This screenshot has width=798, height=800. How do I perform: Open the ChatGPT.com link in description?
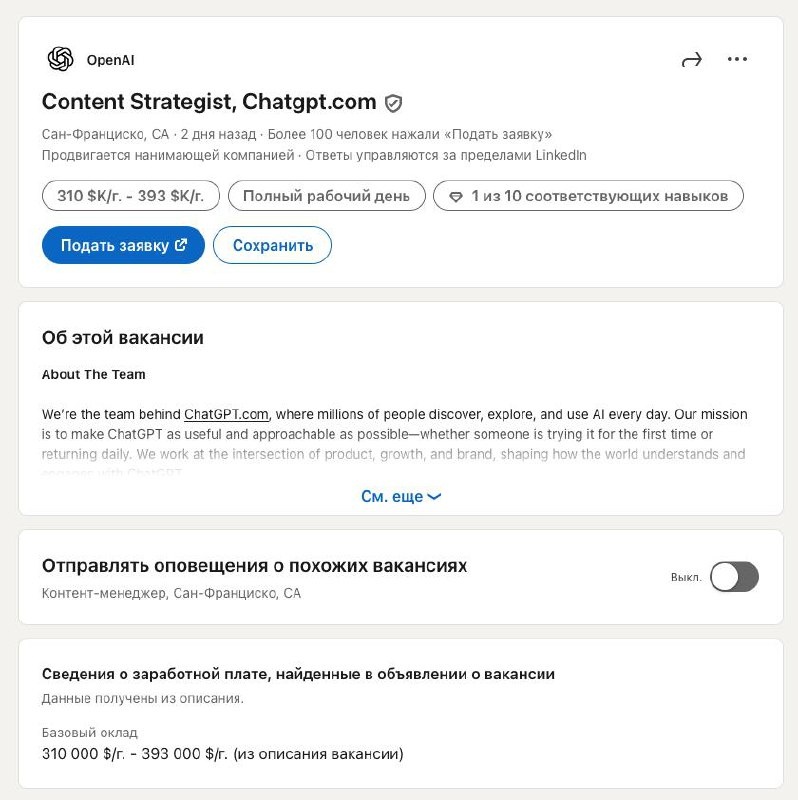tap(226, 415)
